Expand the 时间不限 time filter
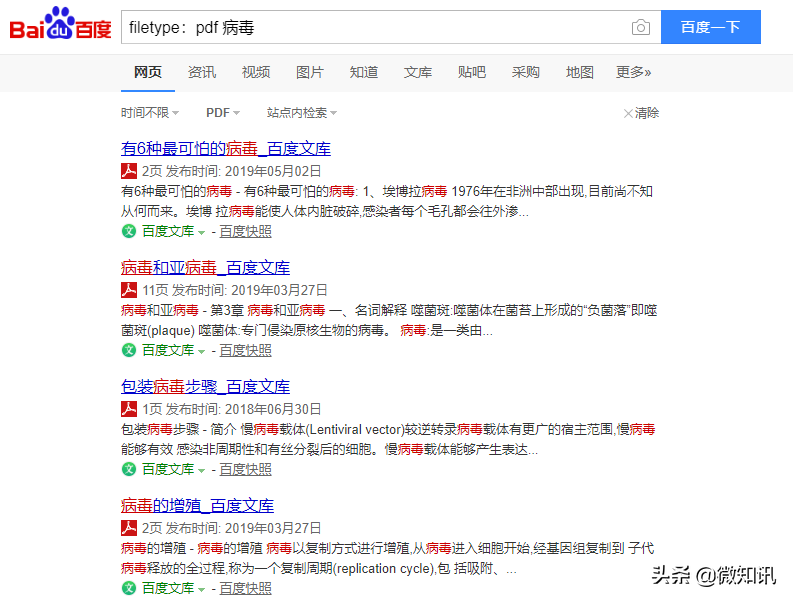793x602 pixels. 150,112
